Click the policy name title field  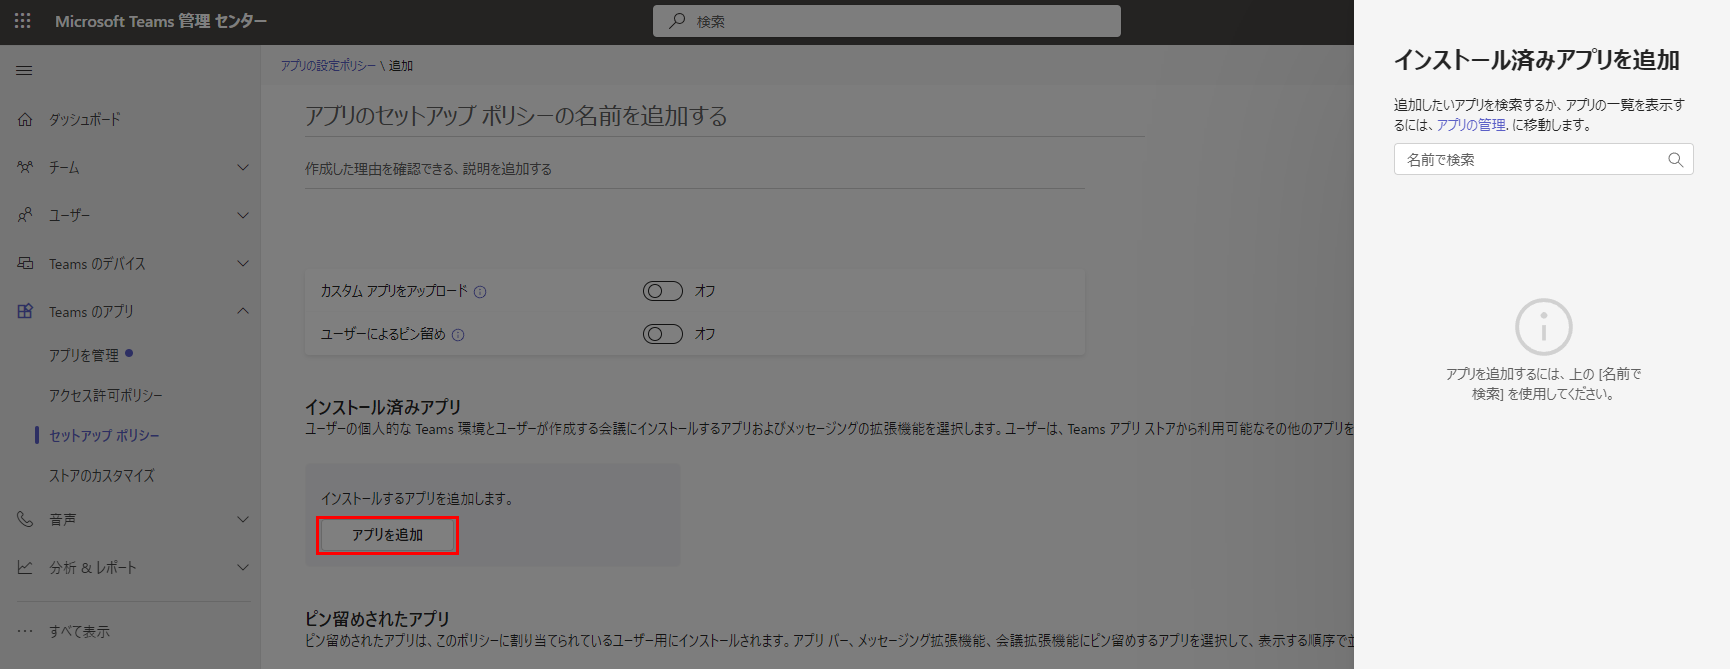725,117
